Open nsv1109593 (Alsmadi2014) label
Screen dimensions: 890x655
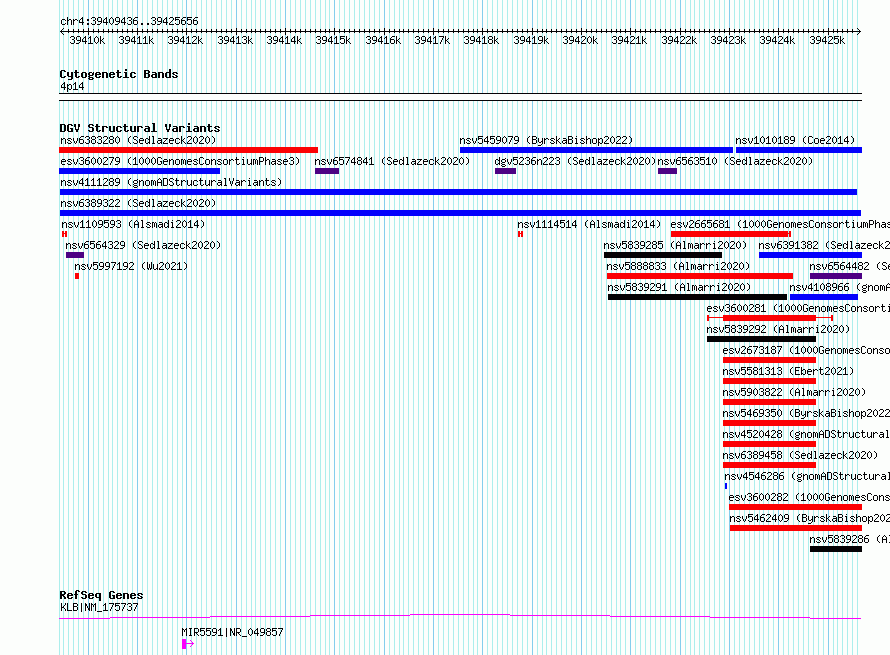point(133,224)
